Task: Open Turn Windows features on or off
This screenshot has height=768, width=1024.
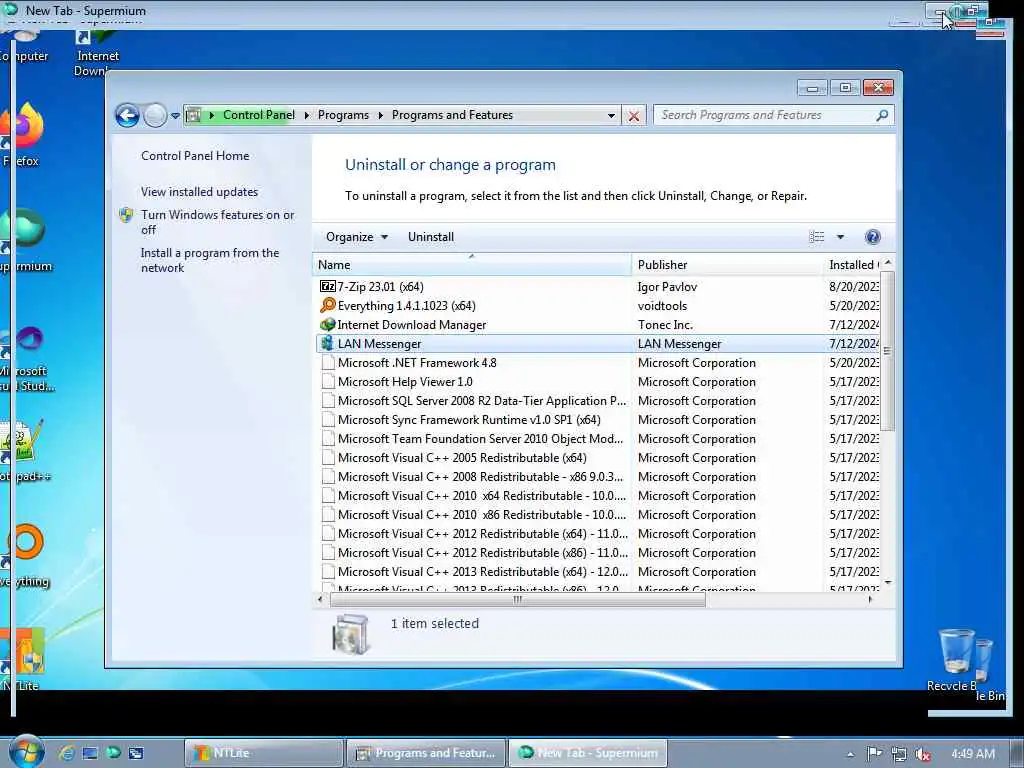Action: click(x=217, y=222)
